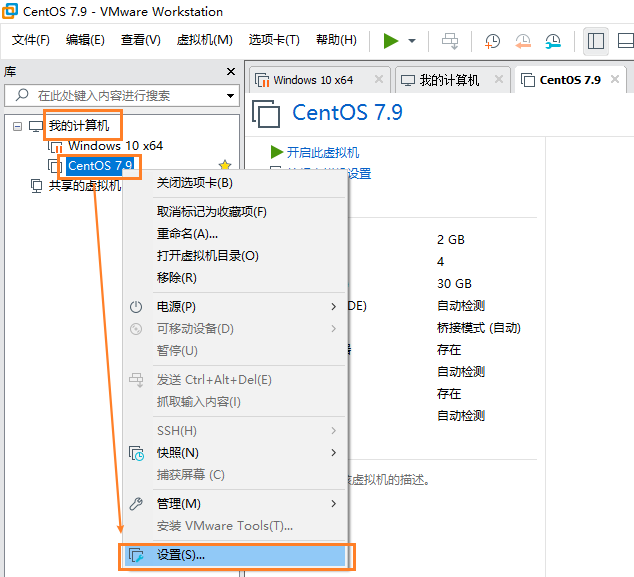This screenshot has height=577, width=634.
Task: Toggle the thumbnail bar view icon
Action: coord(626,41)
